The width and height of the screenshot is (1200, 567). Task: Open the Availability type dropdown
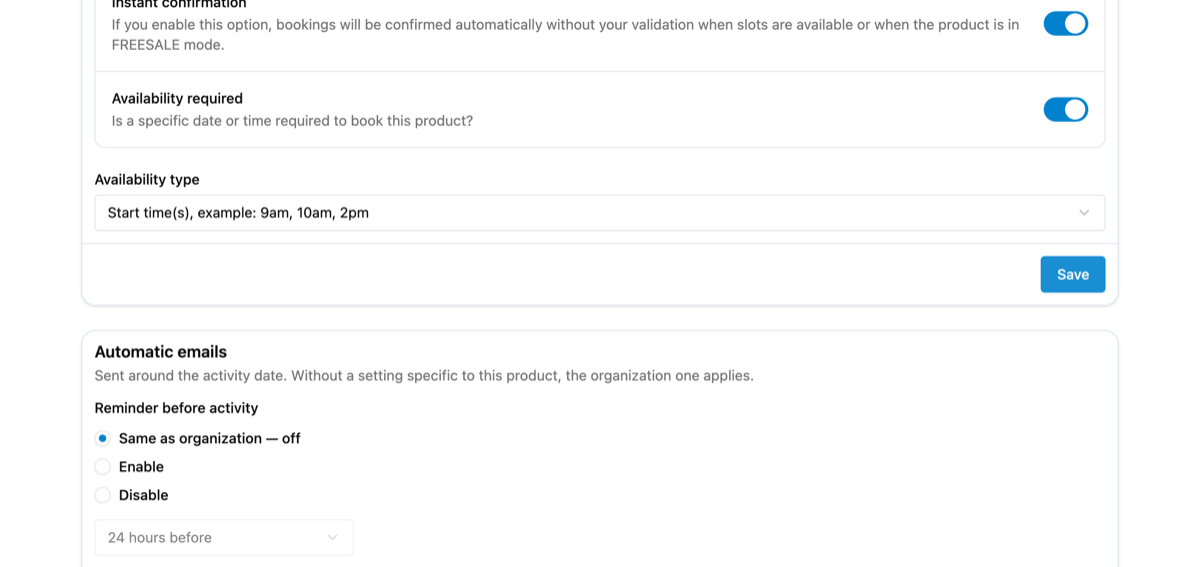pyautogui.click(x=600, y=213)
